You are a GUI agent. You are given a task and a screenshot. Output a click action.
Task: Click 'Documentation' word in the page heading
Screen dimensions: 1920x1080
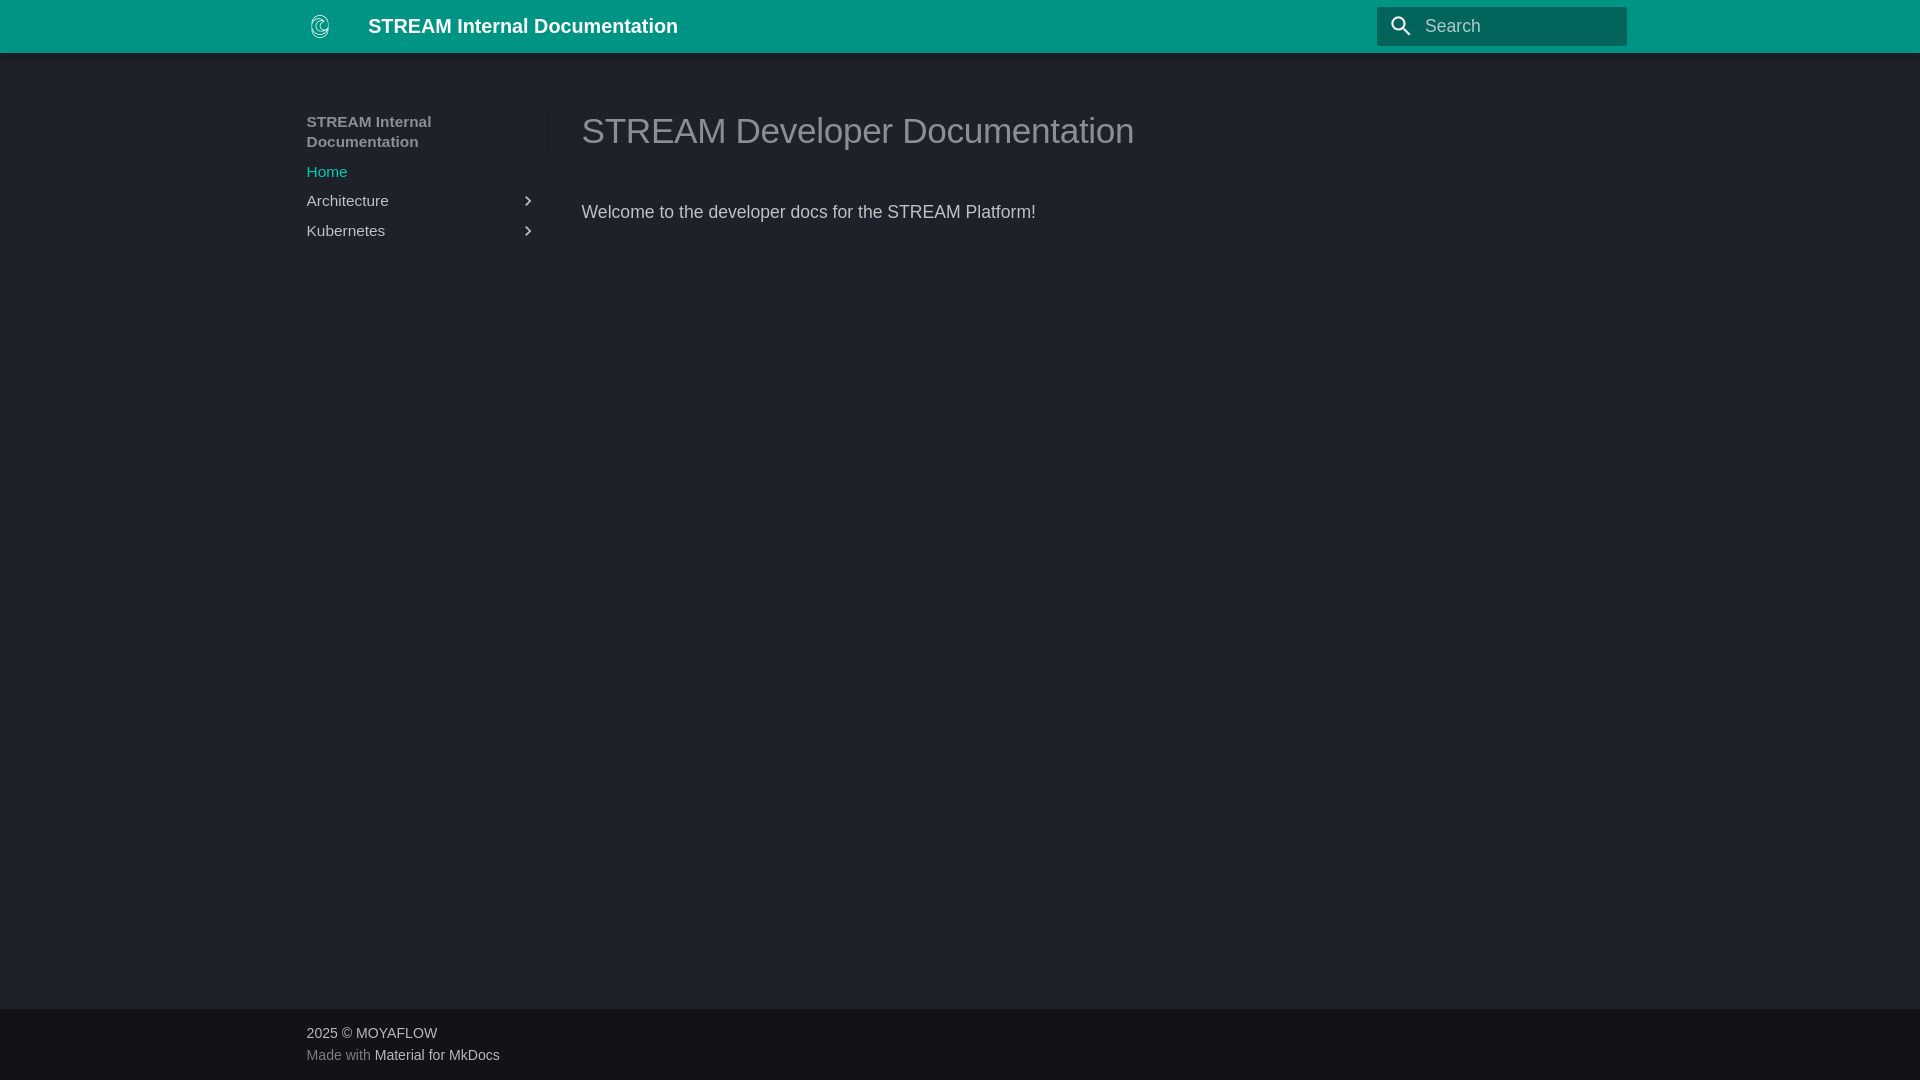pos(1017,131)
